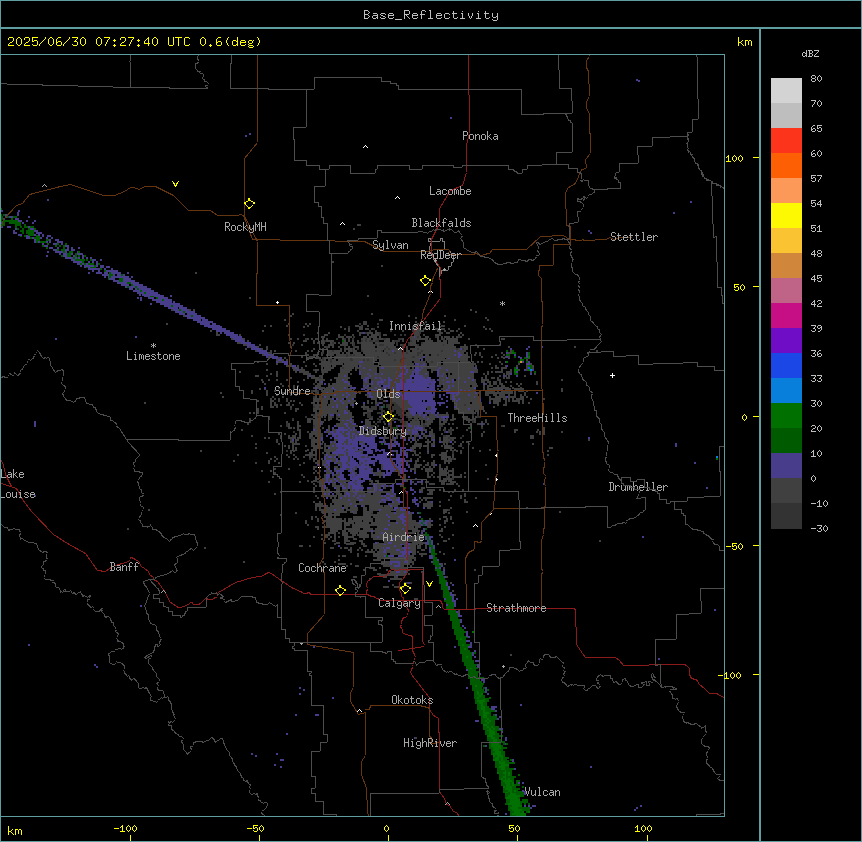Click the yellow V marker northwest of RockyMH
The image size is (862, 842).
(x=175, y=184)
